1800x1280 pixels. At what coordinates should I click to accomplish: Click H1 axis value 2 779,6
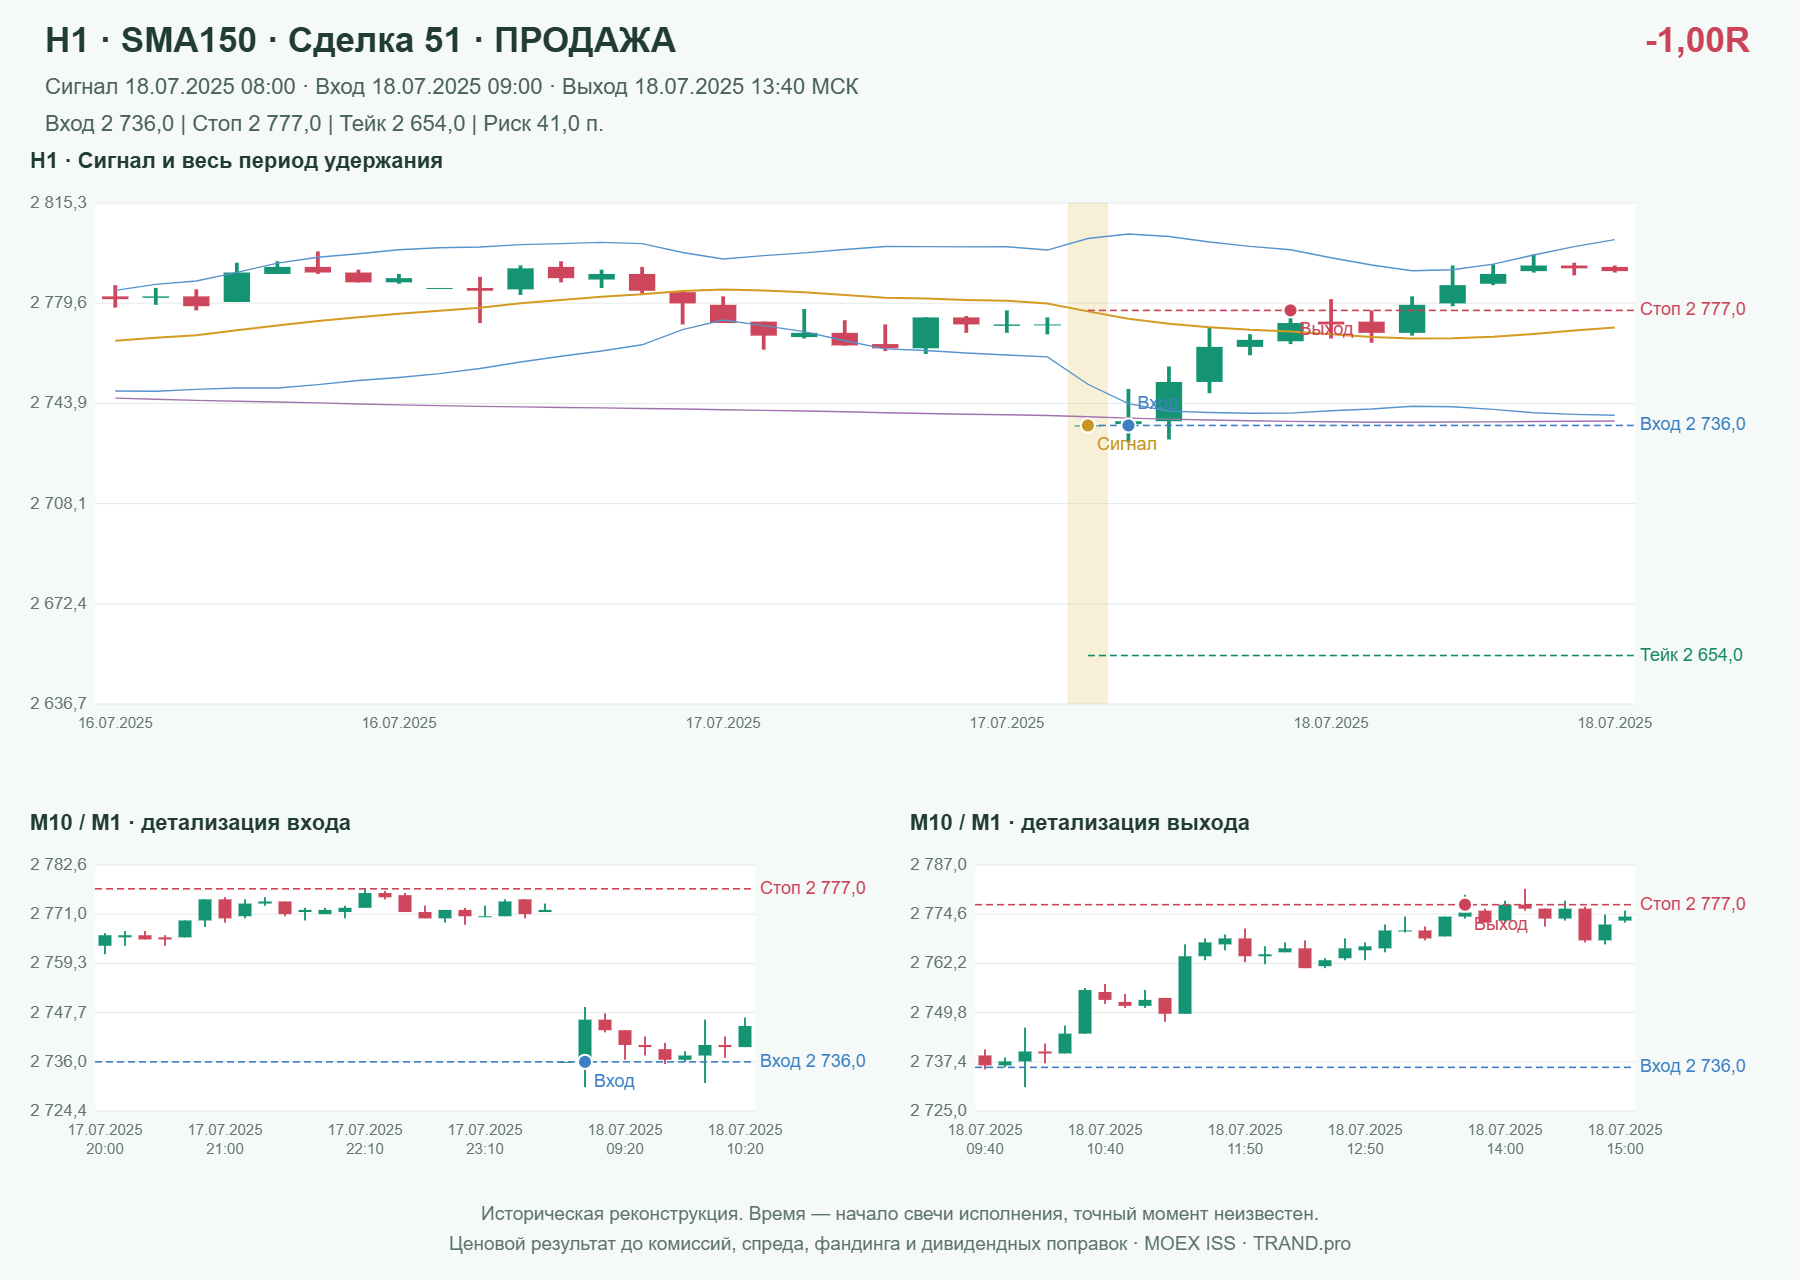58,303
